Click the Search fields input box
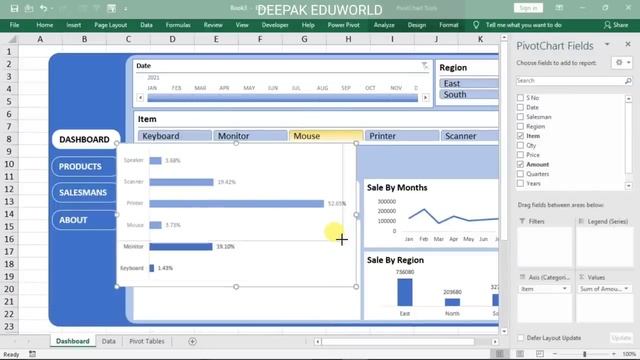The width and height of the screenshot is (640, 360). click(570, 81)
